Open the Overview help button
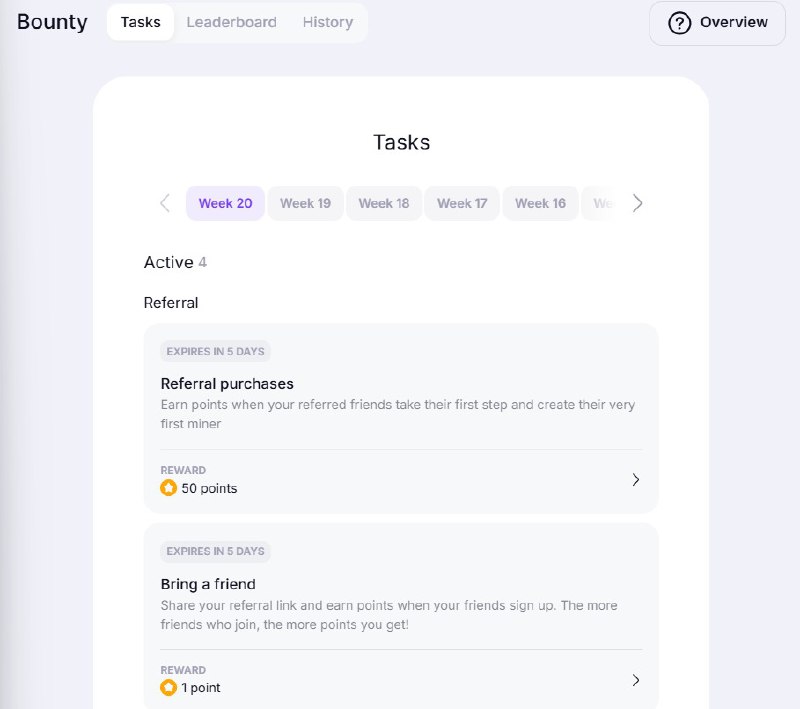 coord(717,23)
